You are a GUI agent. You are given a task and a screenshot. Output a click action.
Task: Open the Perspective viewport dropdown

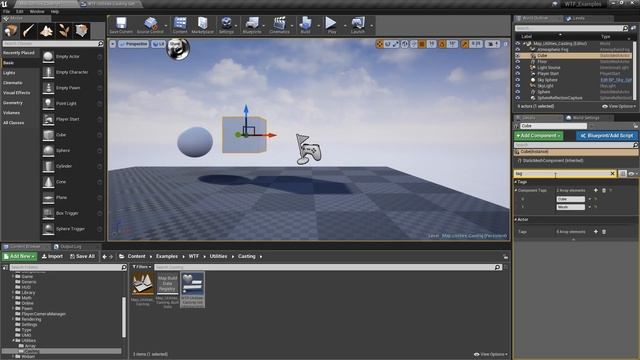[133, 44]
